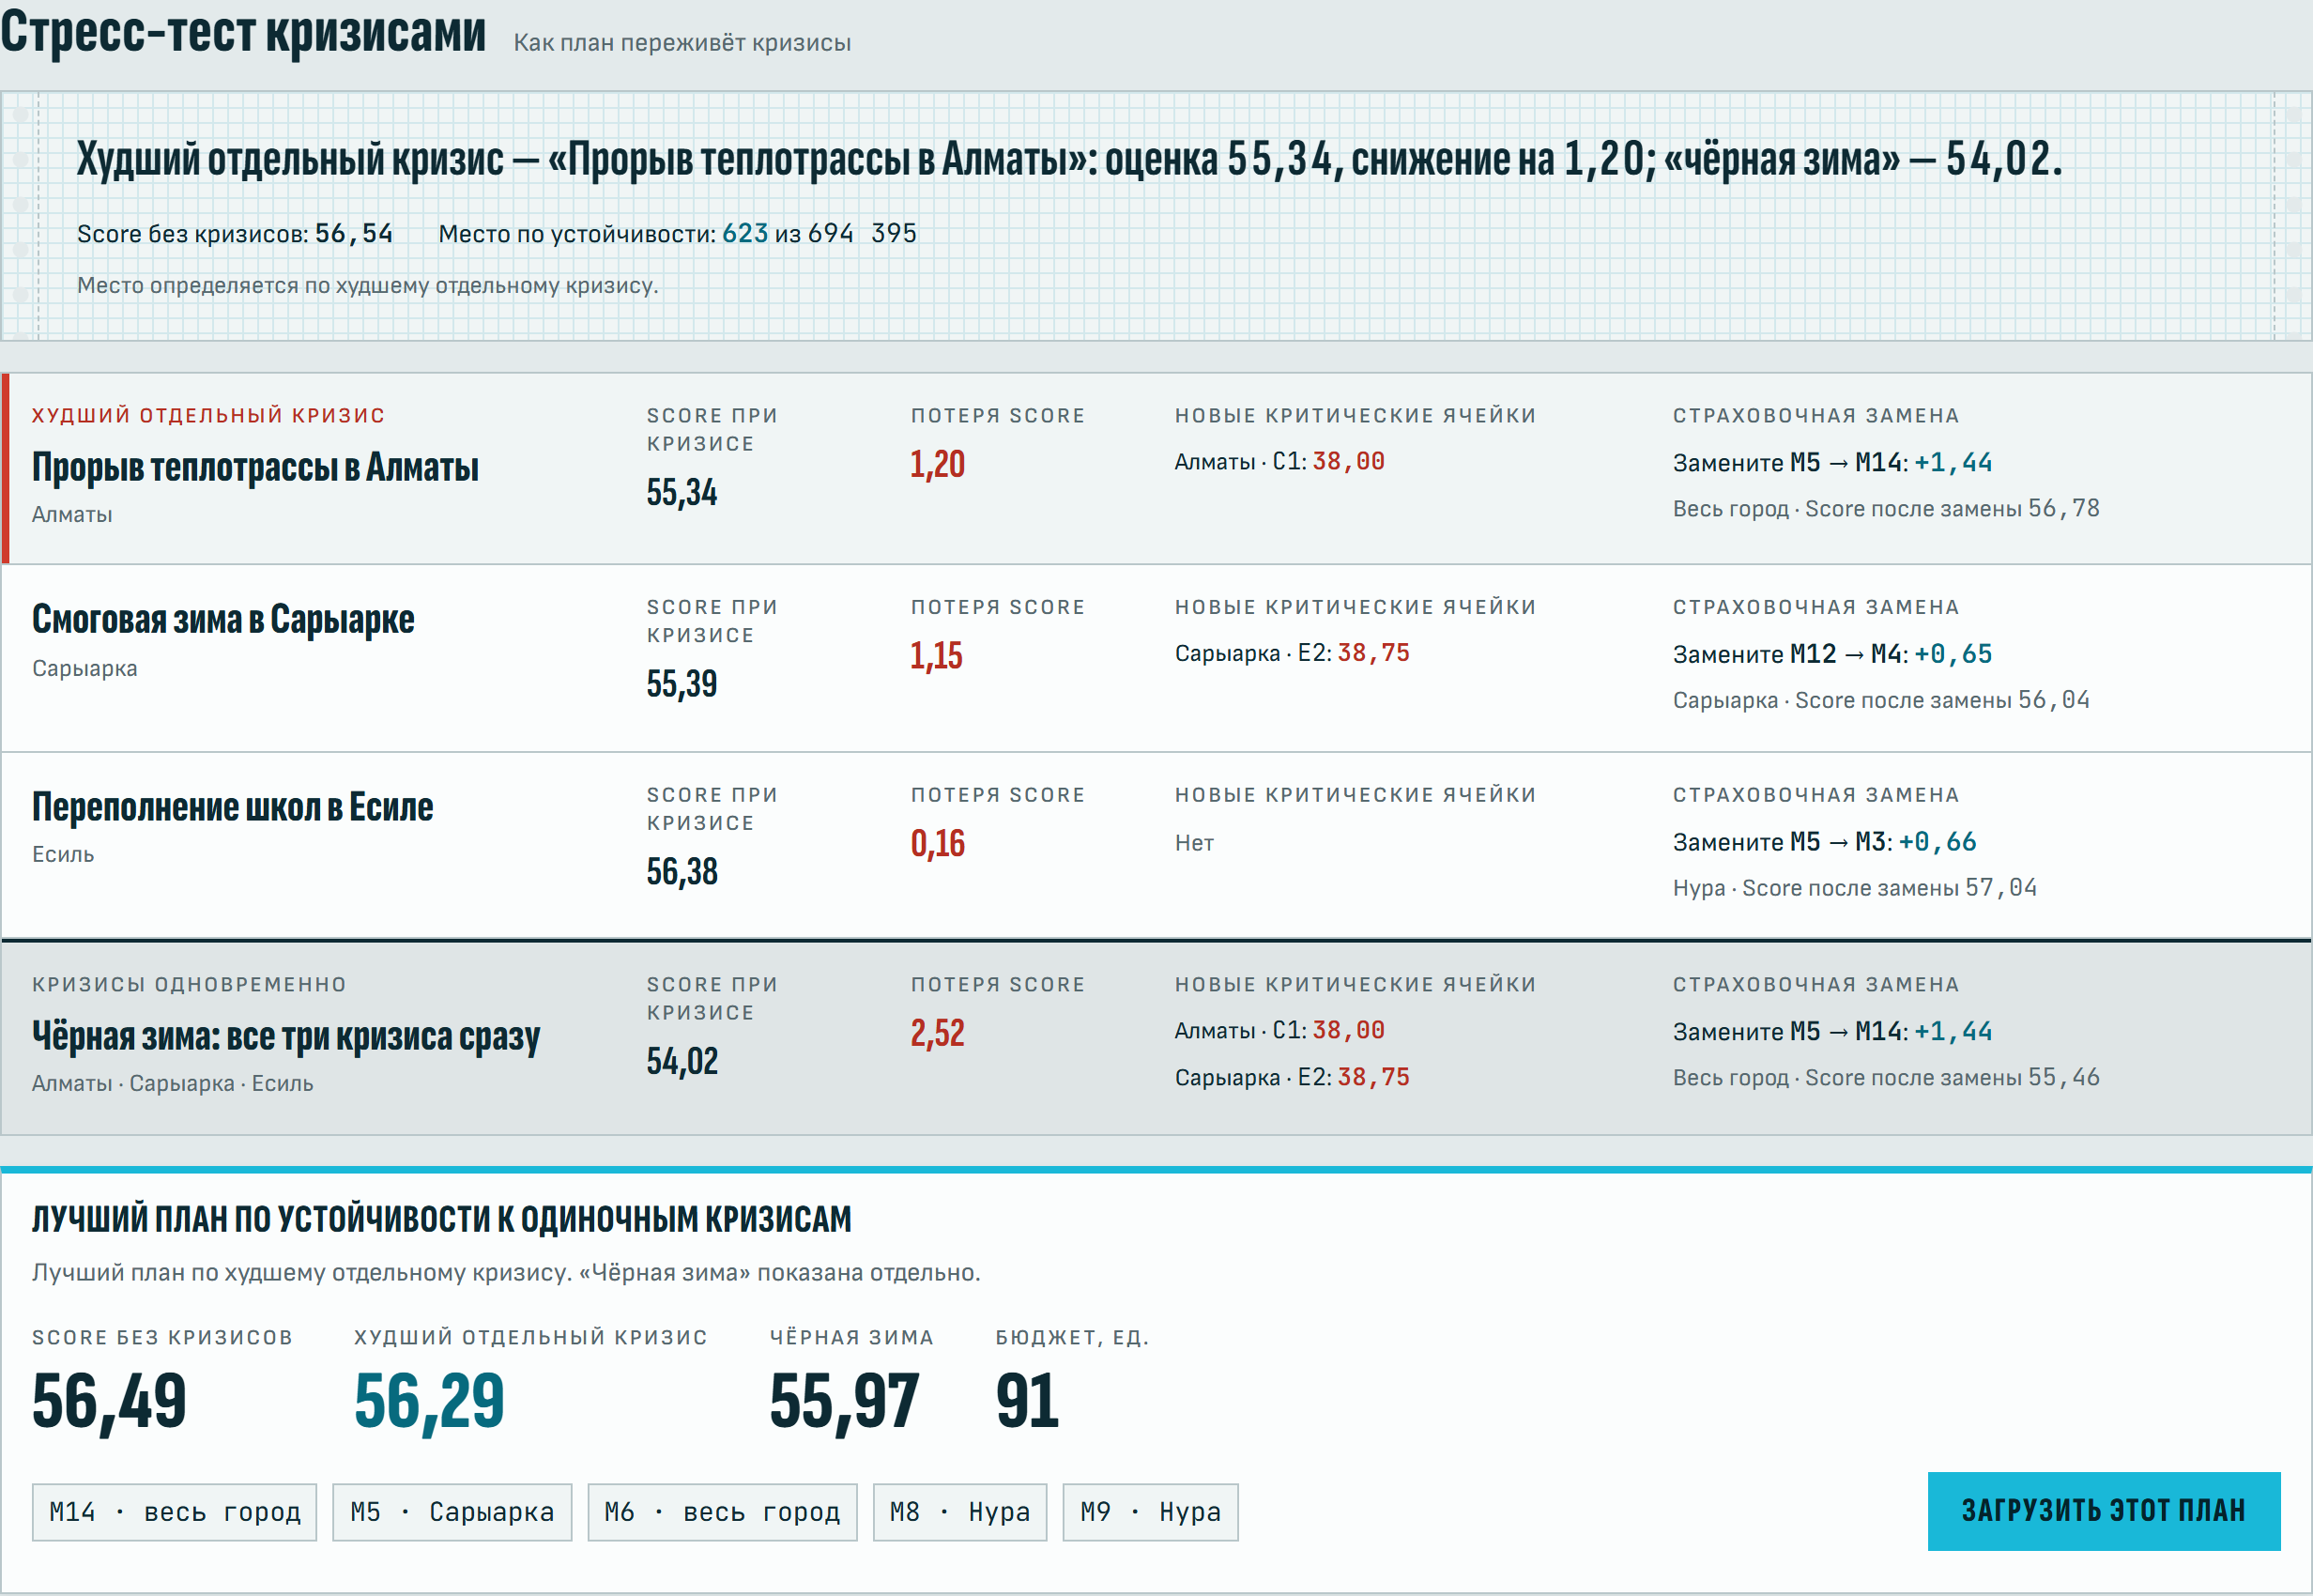Click «Место определяется по худшему отдельному кризису» note
The height and width of the screenshot is (1596, 2313).
coord(368,285)
